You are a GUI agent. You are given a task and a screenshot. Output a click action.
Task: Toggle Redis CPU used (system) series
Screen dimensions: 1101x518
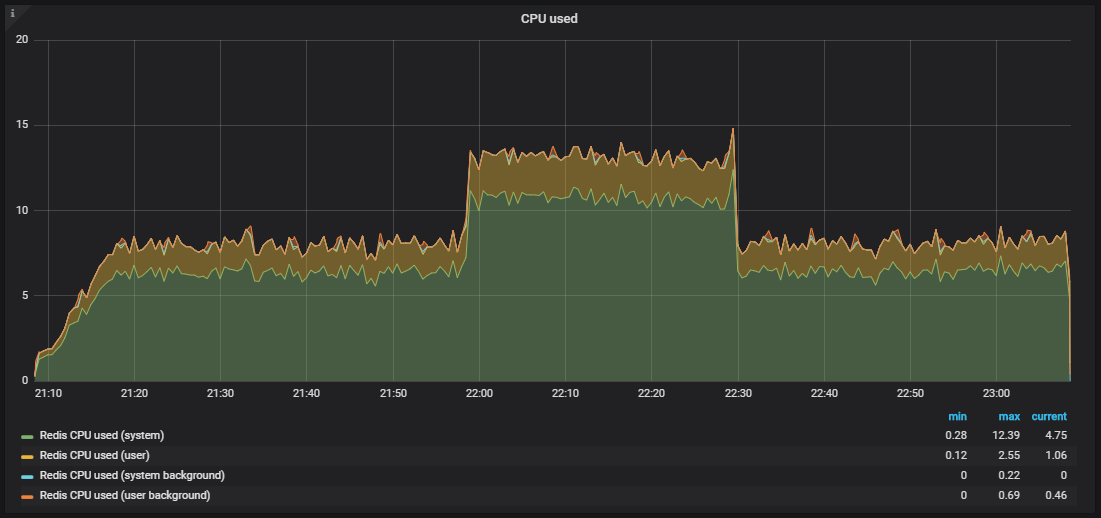[x=102, y=435]
